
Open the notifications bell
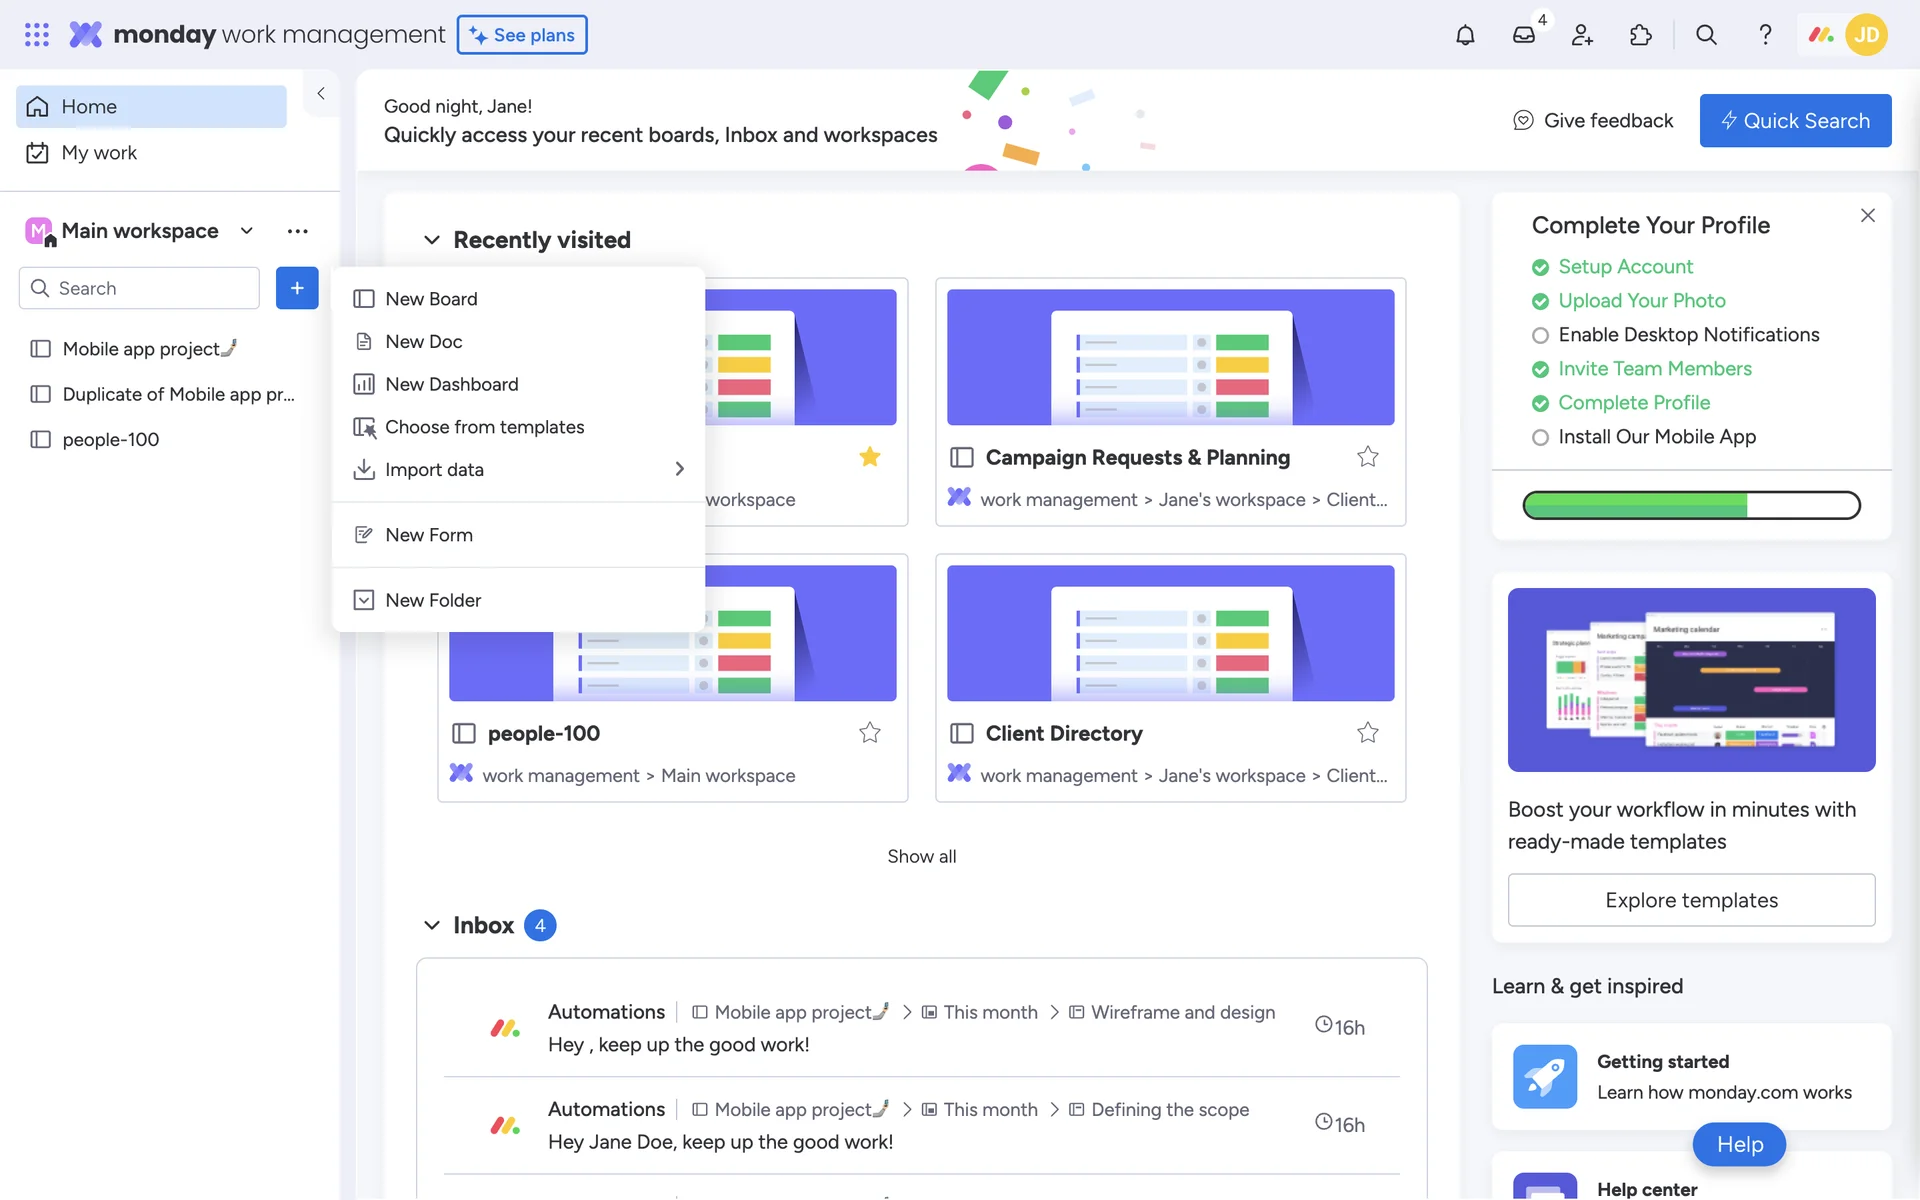[x=1465, y=35]
